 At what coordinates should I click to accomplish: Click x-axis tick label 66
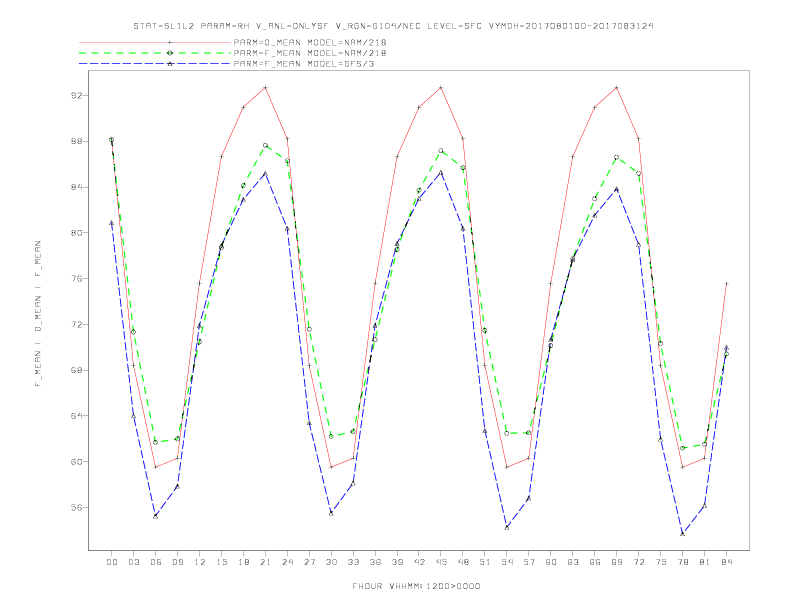pyautogui.click(x=595, y=562)
